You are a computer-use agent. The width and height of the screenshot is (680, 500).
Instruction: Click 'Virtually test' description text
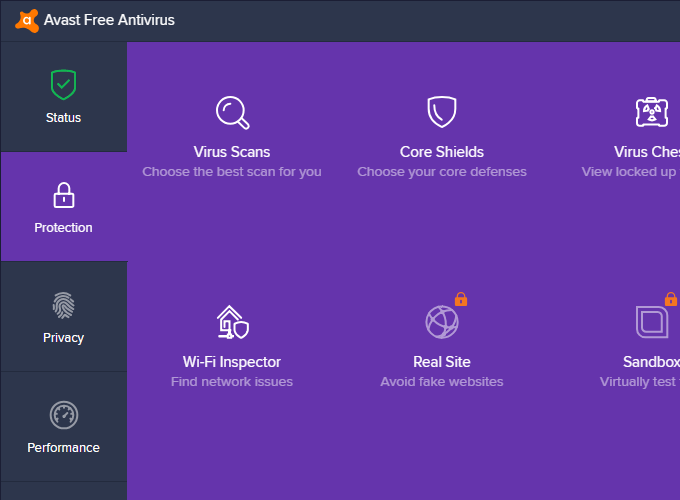click(638, 382)
